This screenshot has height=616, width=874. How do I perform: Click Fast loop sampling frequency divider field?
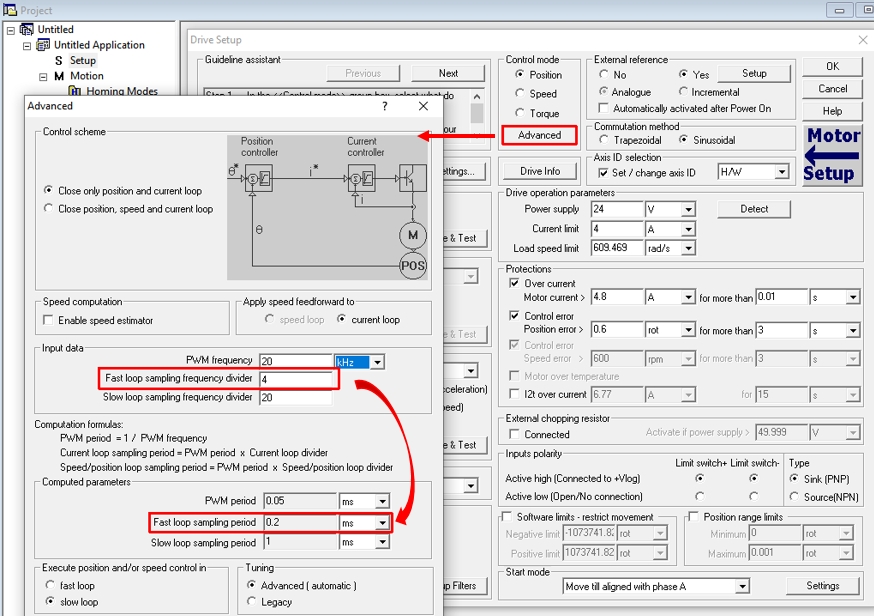tap(297, 379)
